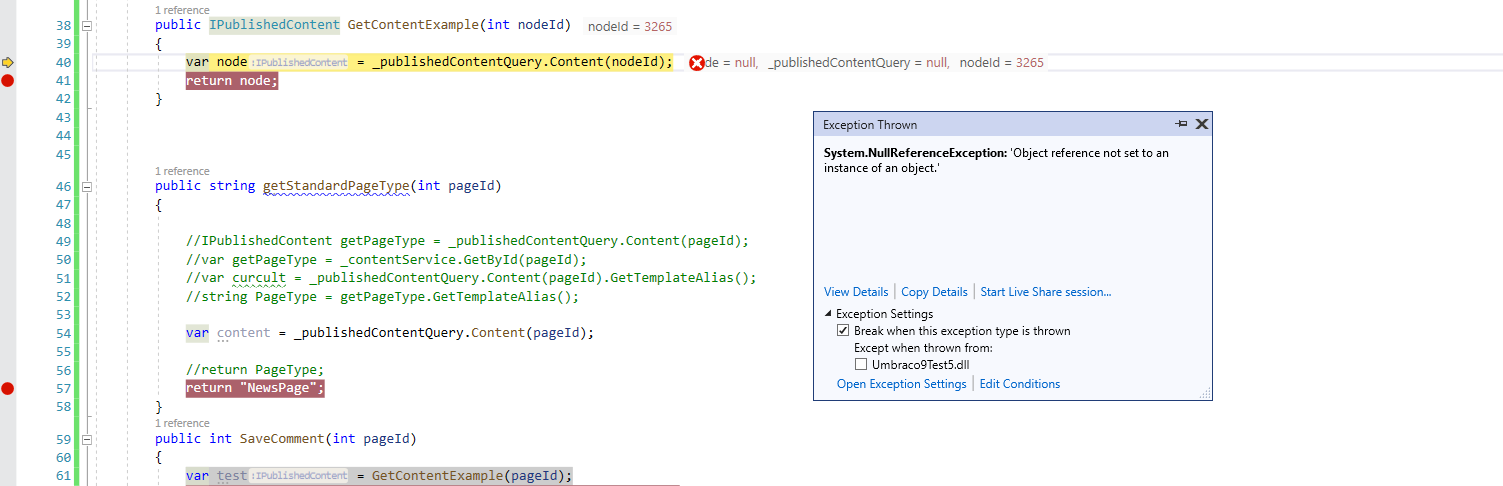The height and width of the screenshot is (486, 1503).
Task: Click the red exception error icon
Action: pos(697,63)
